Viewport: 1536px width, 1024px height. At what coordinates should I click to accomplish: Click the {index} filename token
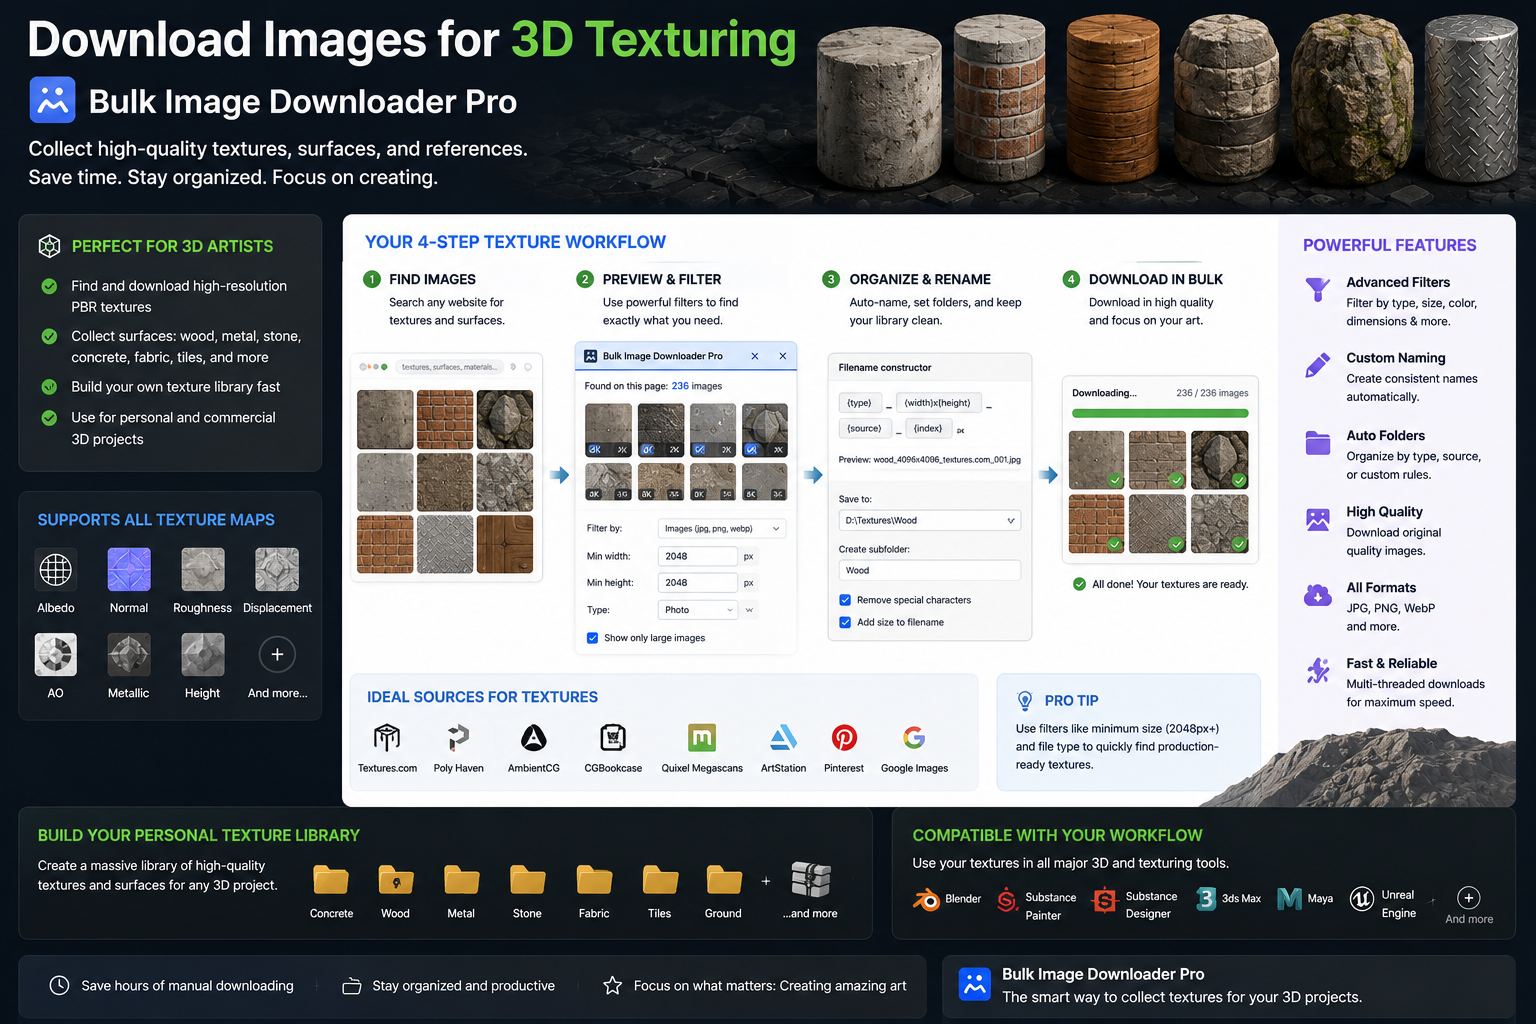[x=928, y=428]
